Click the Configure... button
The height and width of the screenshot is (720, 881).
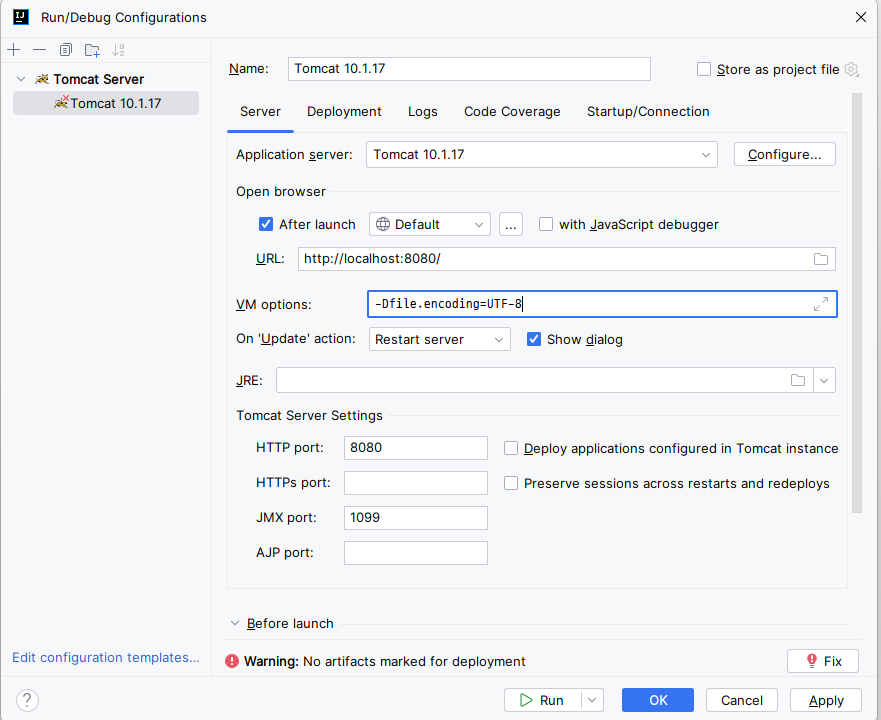click(x=784, y=155)
